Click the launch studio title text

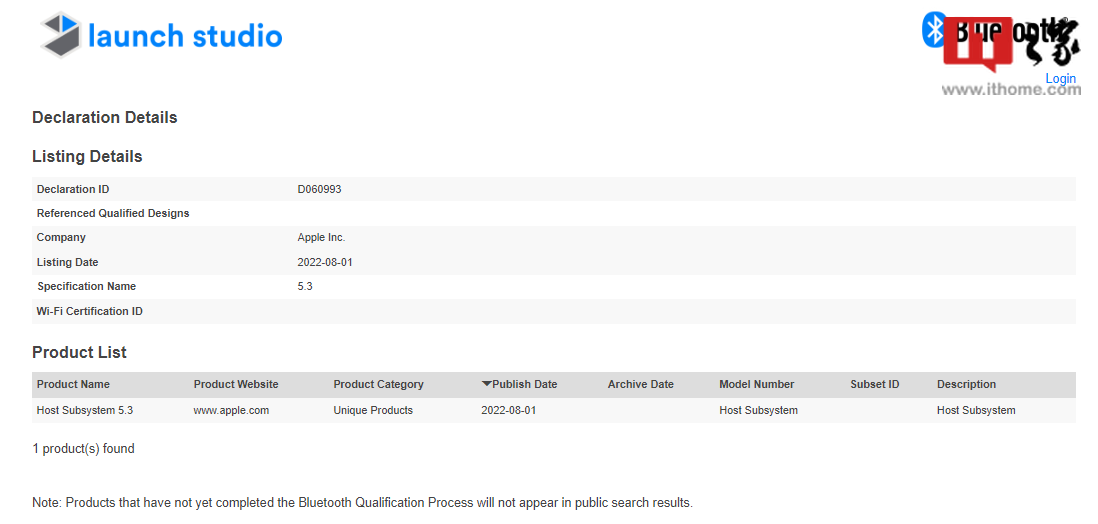click(185, 36)
